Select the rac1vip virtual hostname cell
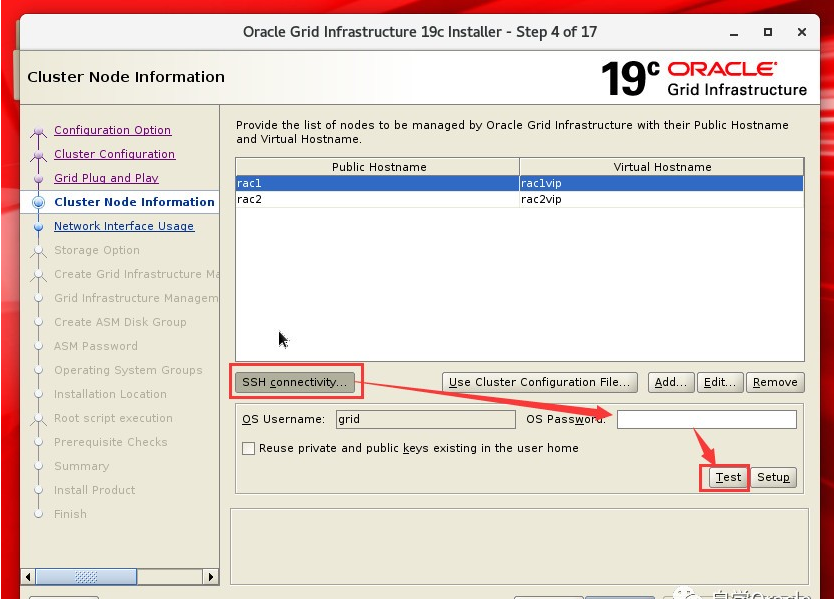 pos(661,183)
